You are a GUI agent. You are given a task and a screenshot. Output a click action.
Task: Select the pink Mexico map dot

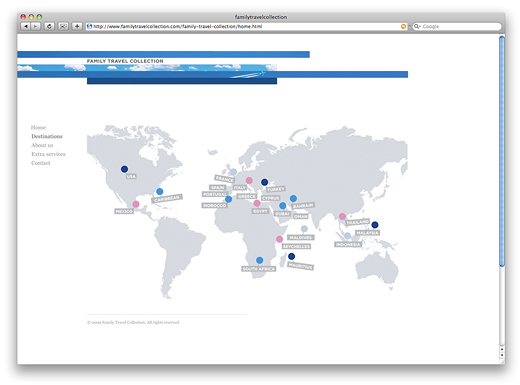[136, 204]
